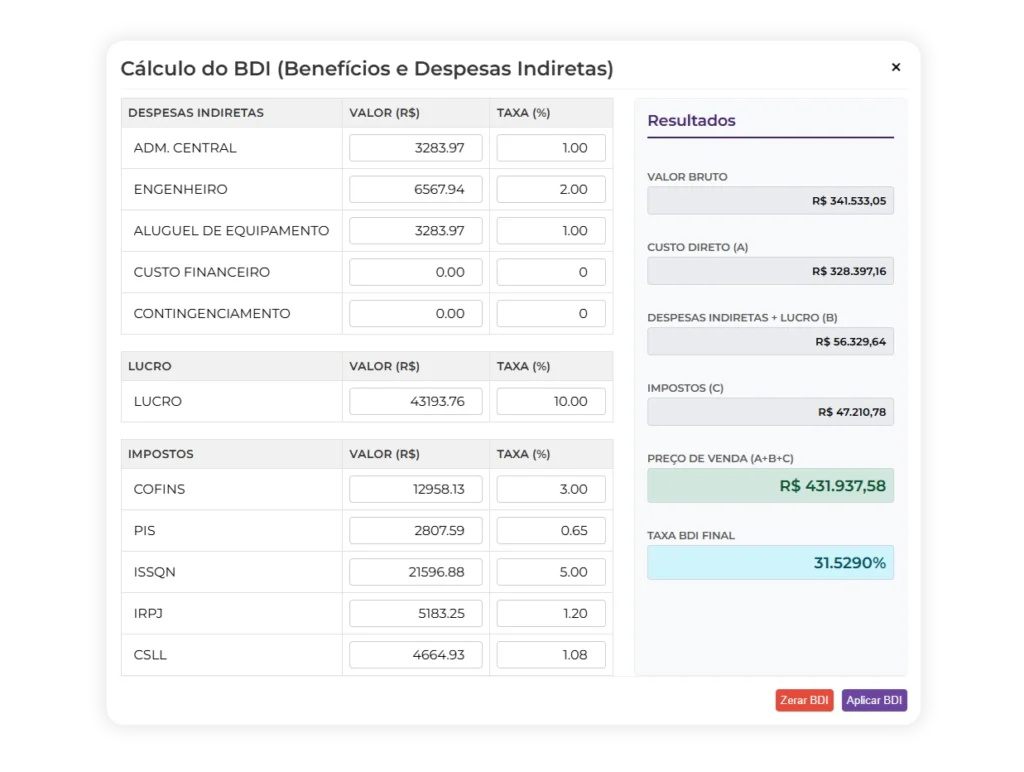Edit the COFINS taxa field
Image resolution: width=1024 pixels, height=772 pixels.
551,489
